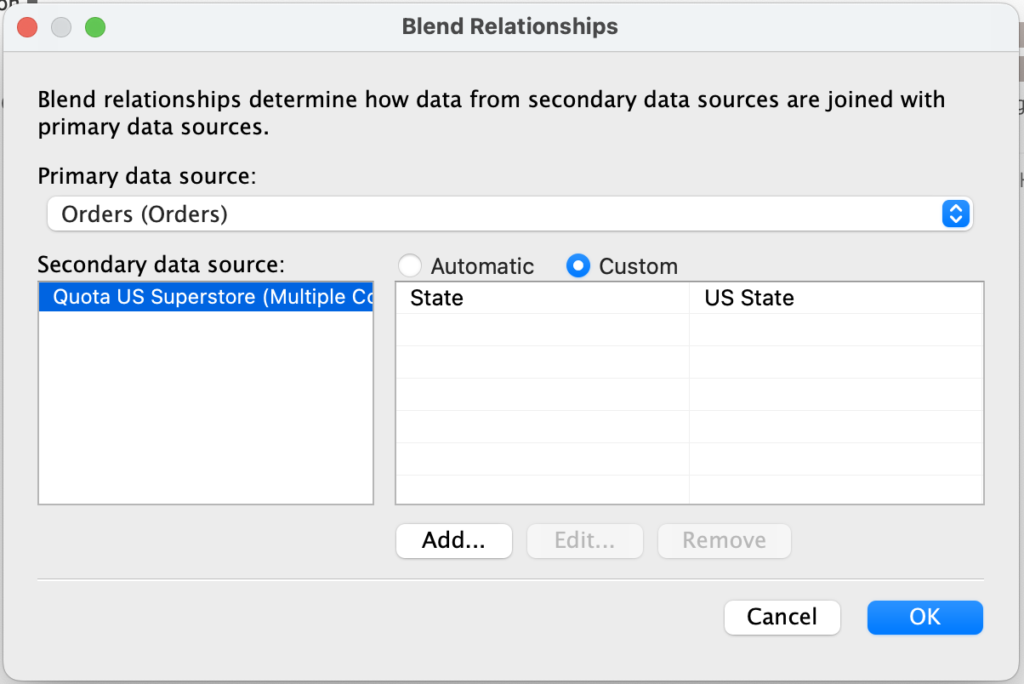This screenshot has width=1024, height=684.
Task: Click the empty row directly below State
Action: click(x=542, y=330)
